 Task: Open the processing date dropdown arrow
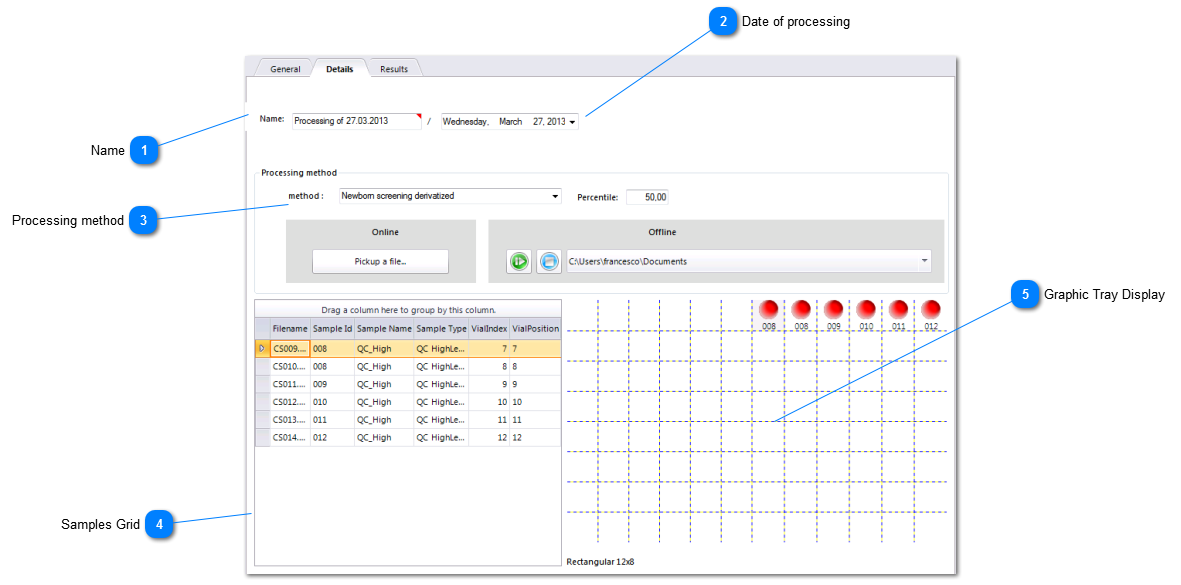click(x=573, y=122)
